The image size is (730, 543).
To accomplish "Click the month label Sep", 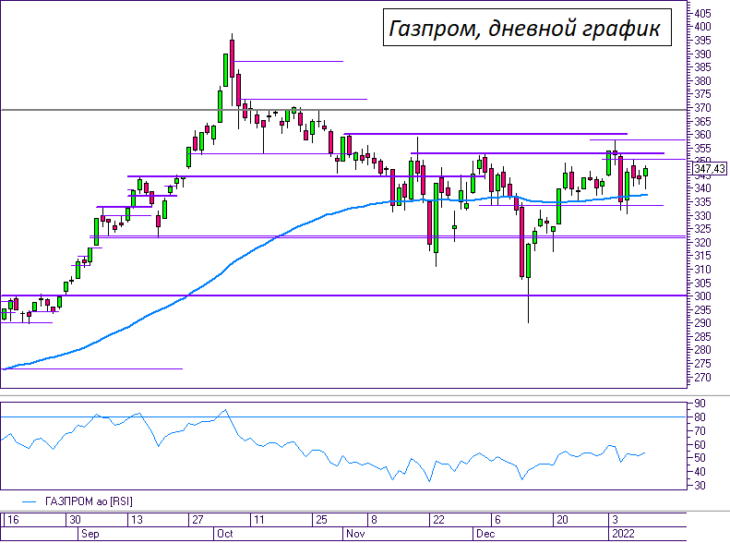I will click(90, 534).
